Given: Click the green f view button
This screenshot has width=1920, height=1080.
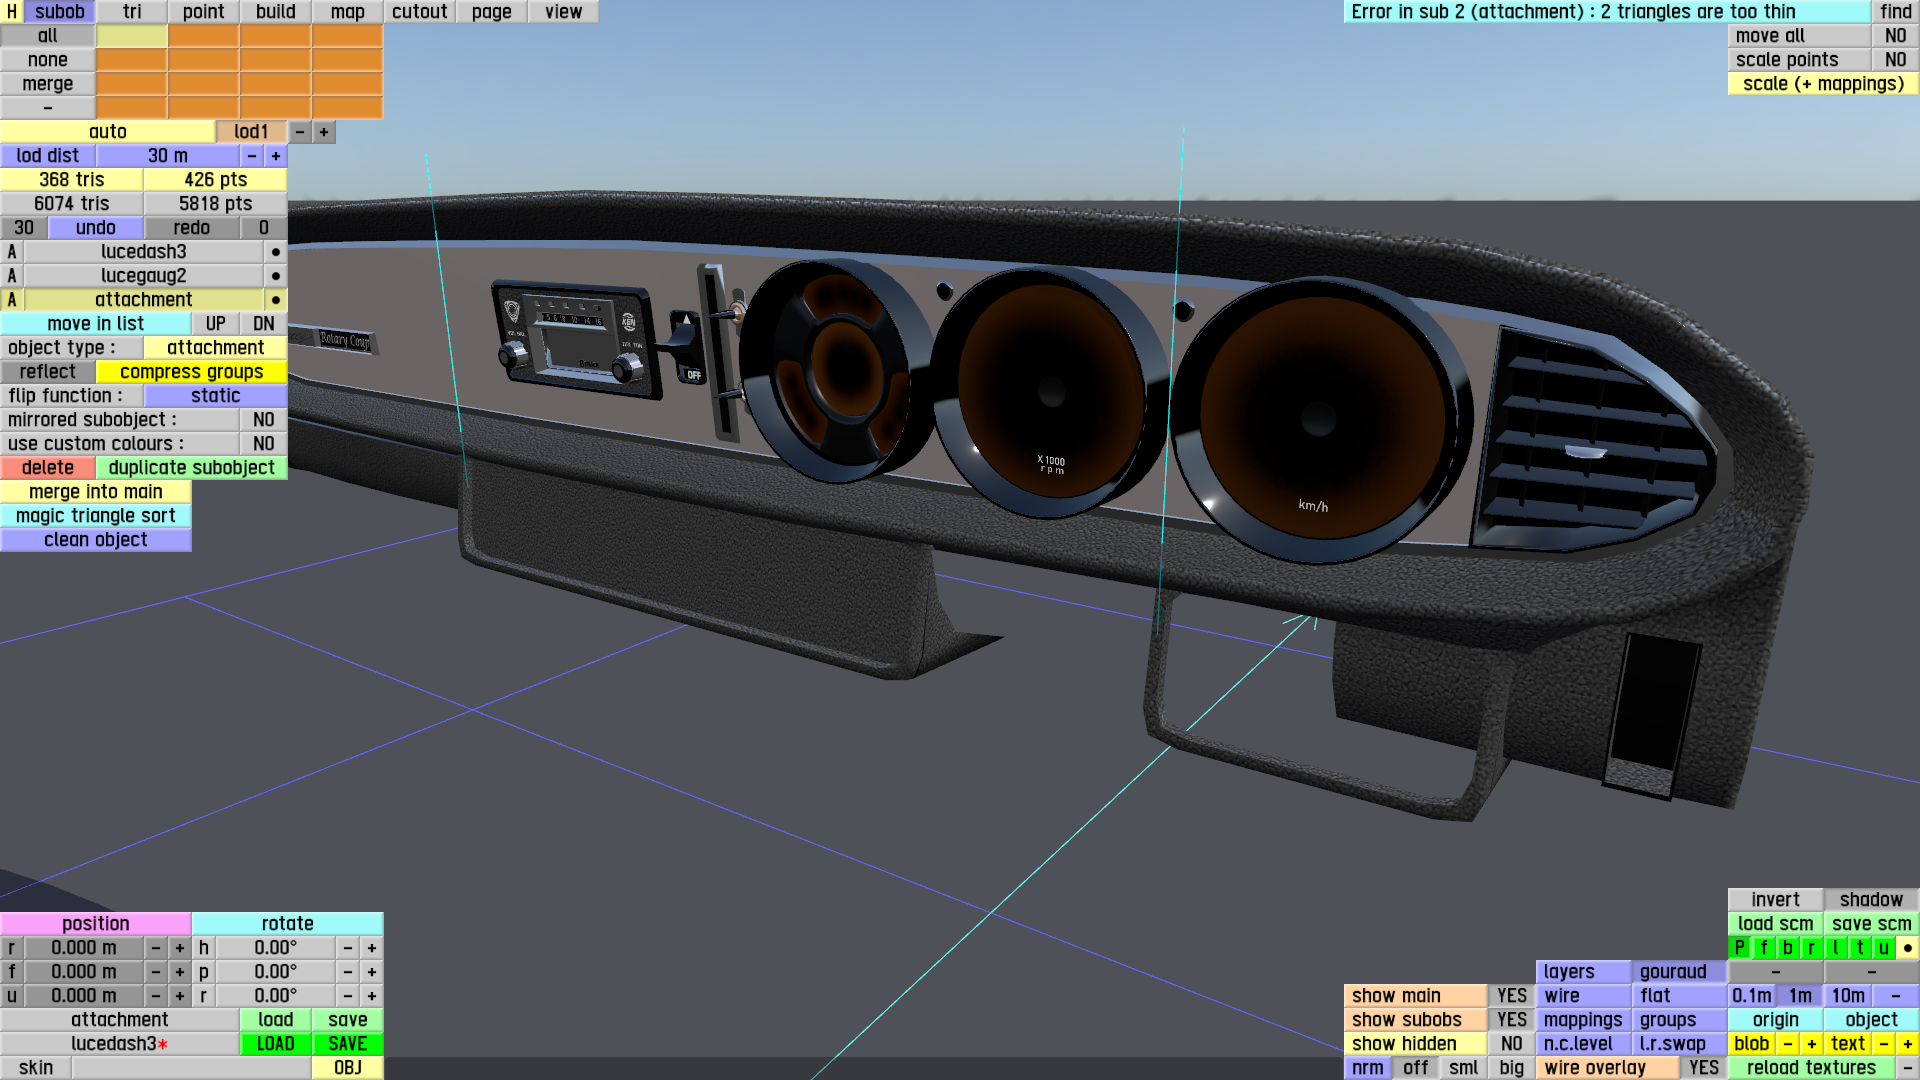Looking at the screenshot, I should [x=1763, y=948].
